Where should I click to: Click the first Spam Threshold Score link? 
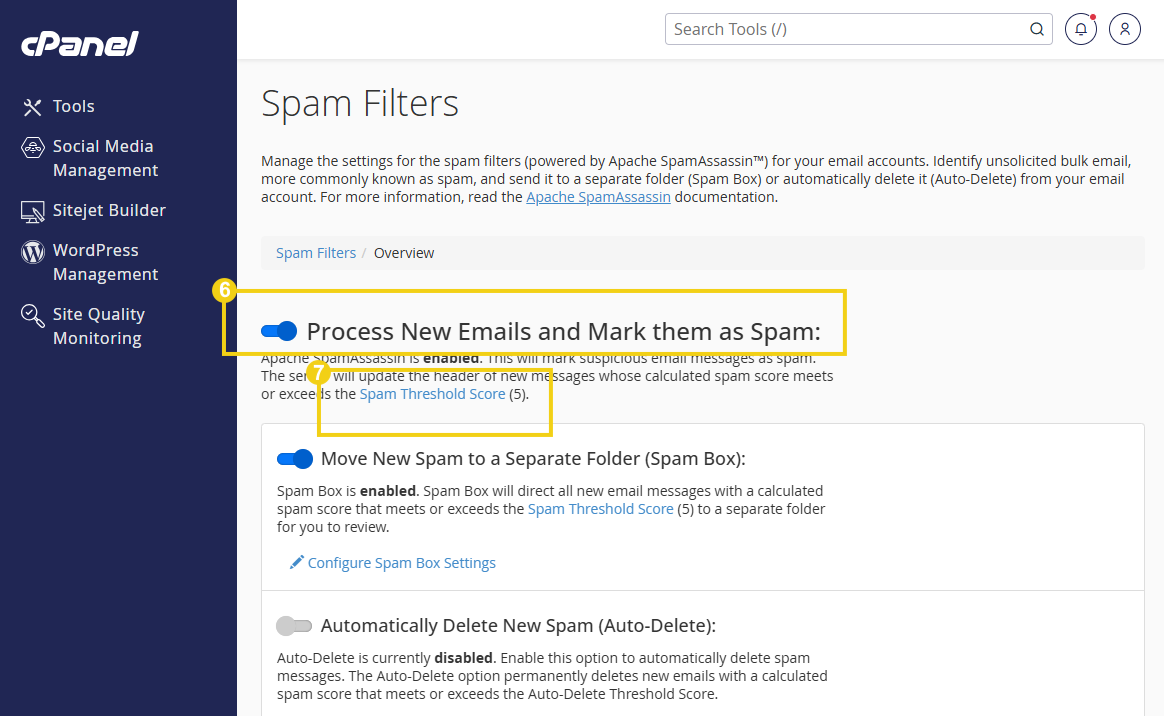[x=432, y=393]
